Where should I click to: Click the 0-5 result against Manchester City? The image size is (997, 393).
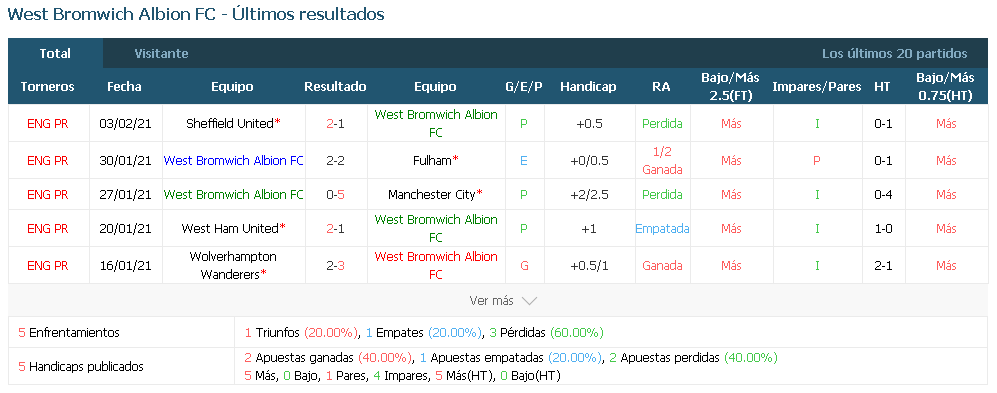[x=335, y=195]
